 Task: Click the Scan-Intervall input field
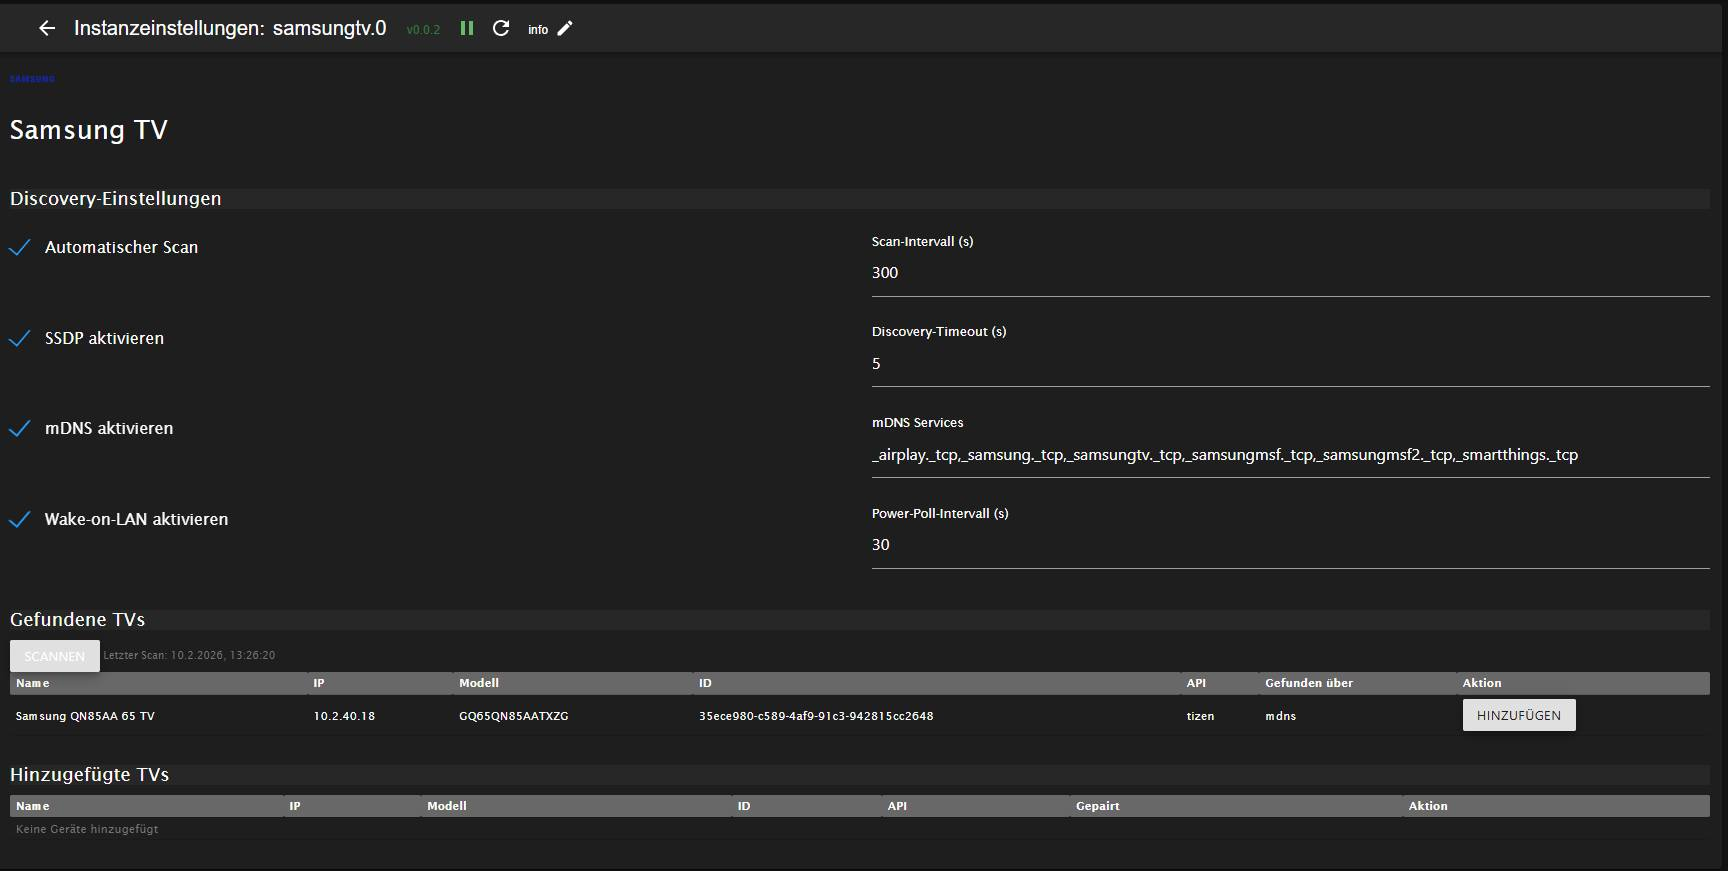(1290, 273)
